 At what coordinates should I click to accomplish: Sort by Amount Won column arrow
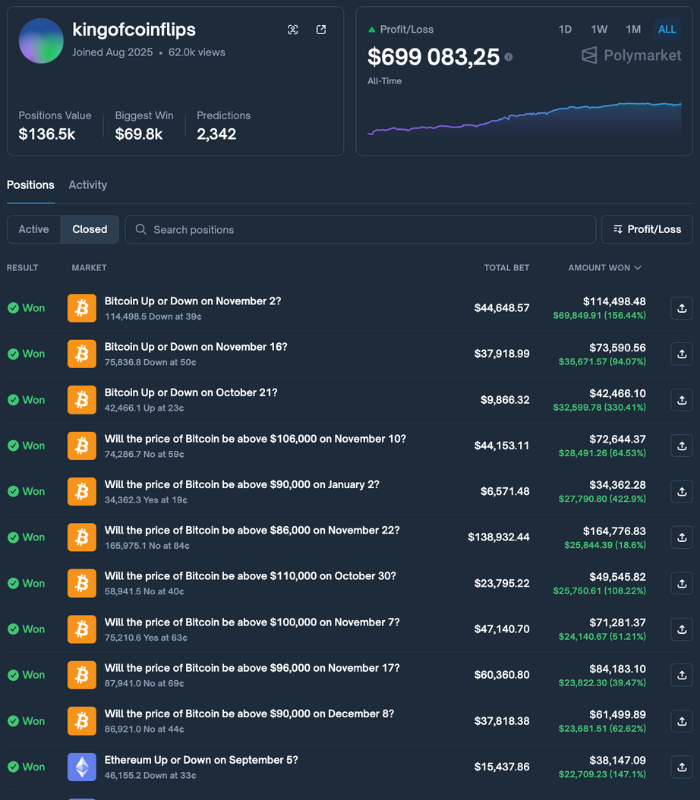(x=638, y=268)
